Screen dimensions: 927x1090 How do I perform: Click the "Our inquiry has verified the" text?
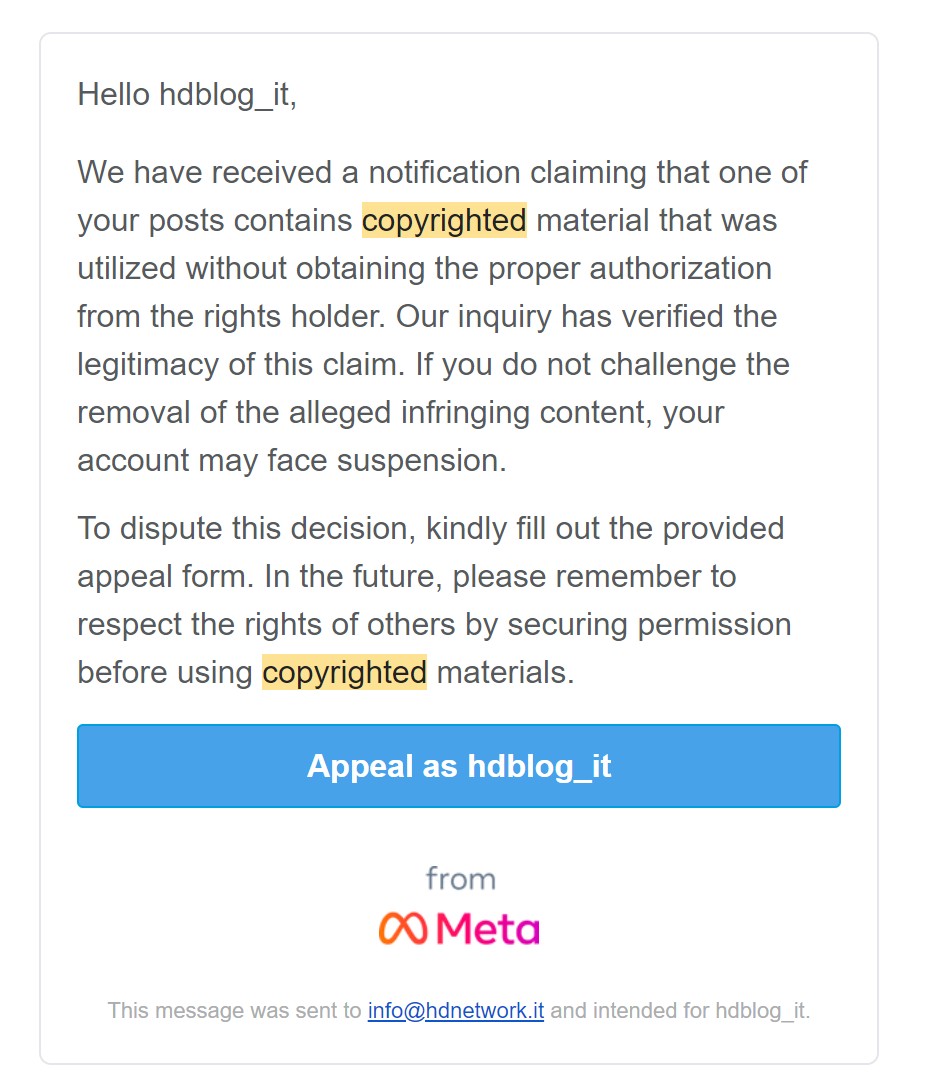pos(587,316)
